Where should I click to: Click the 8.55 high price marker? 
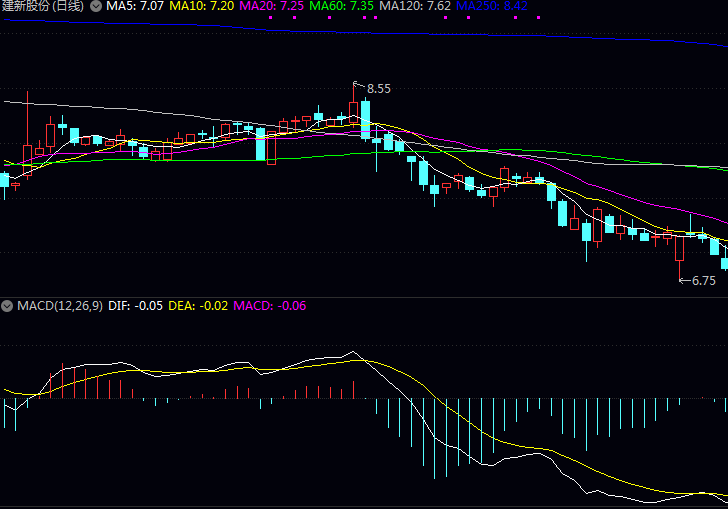tap(378, 89)
